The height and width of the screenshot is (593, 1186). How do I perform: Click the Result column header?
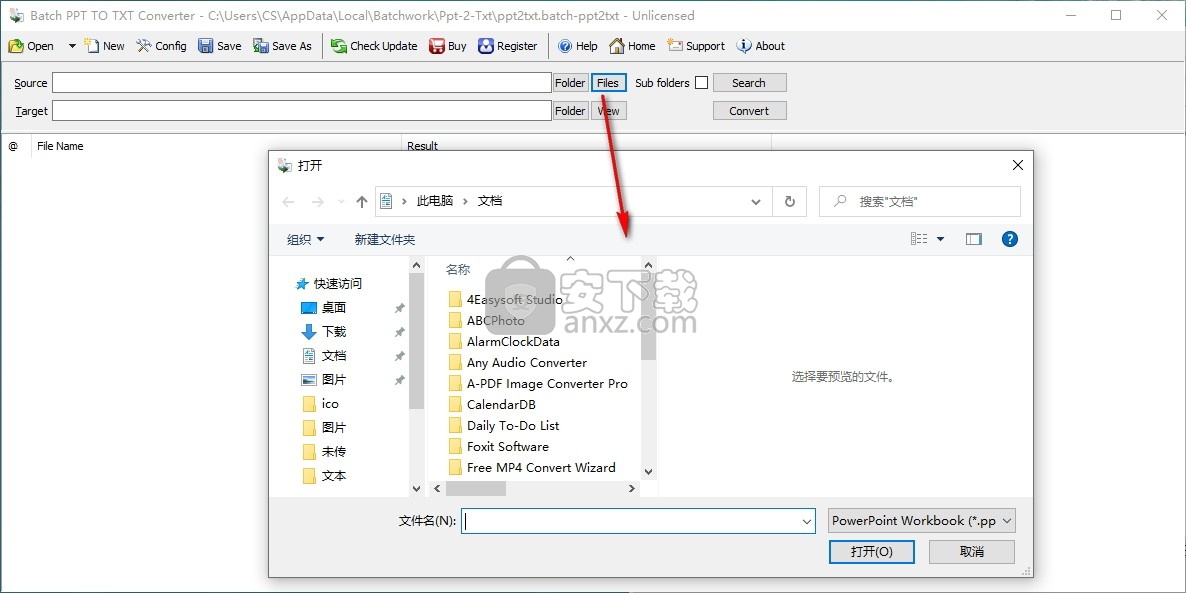tap(586, 144)
